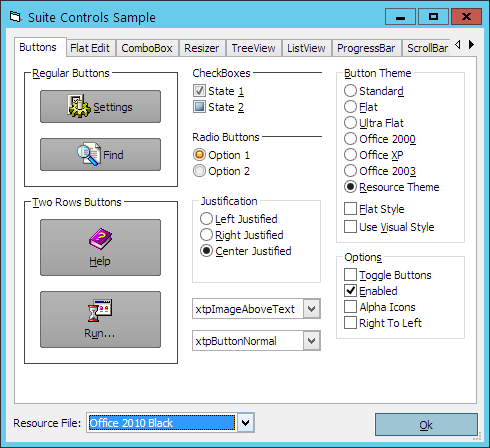The image size is (490, 448).
Task: Select the Option 2 radio button
Action: click(x=221, y=171)
